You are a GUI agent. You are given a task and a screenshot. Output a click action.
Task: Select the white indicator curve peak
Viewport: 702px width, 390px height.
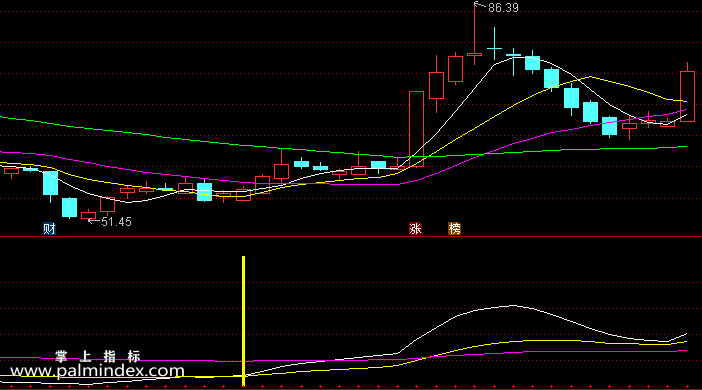click(x=513, y=306)
